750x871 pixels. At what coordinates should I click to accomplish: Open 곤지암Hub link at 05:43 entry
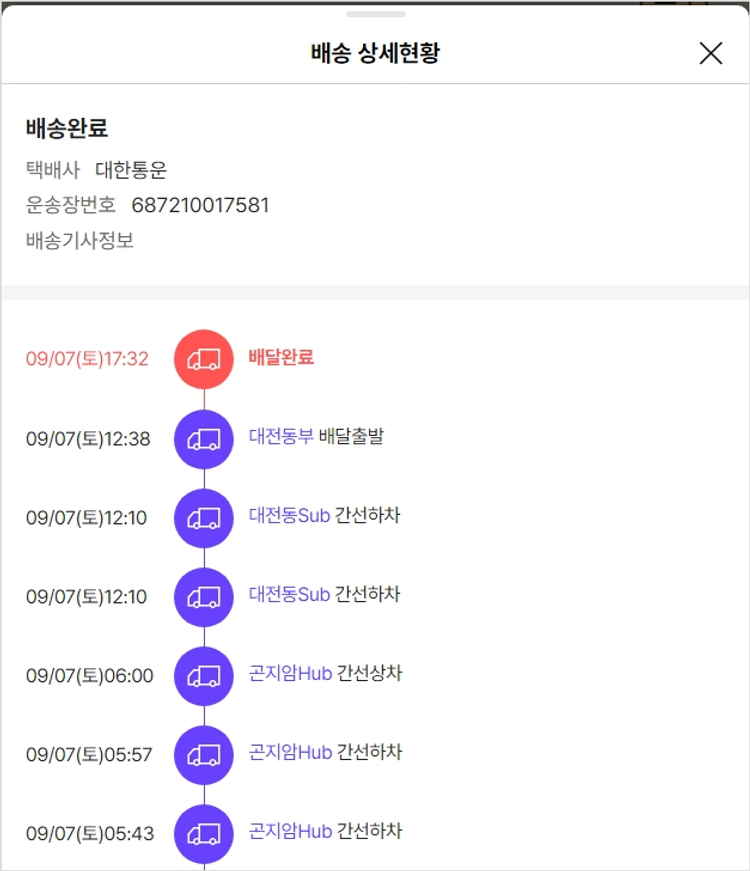pos(290,831)
